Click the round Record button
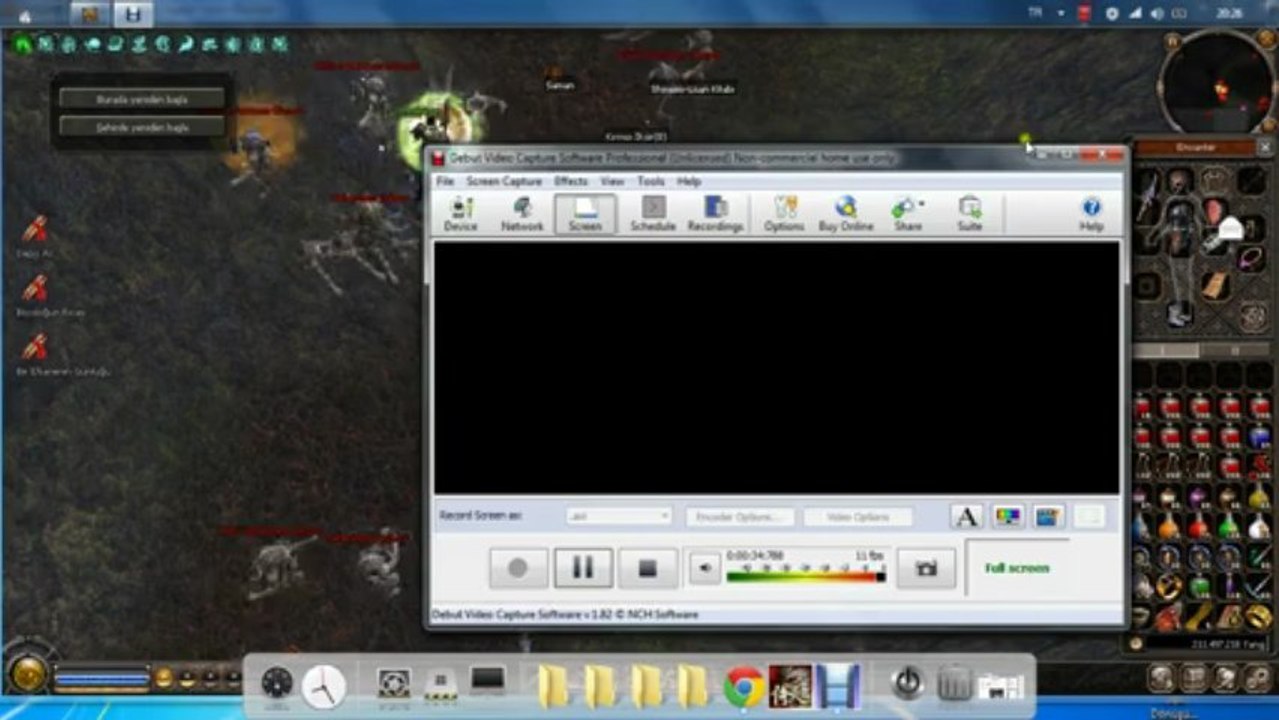Viewport: 1279px width, 720px height. (518, 568)
